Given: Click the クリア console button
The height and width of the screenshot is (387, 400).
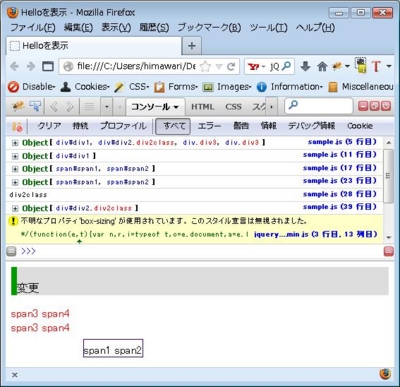Looking at the screenshot, I should 49,126.
